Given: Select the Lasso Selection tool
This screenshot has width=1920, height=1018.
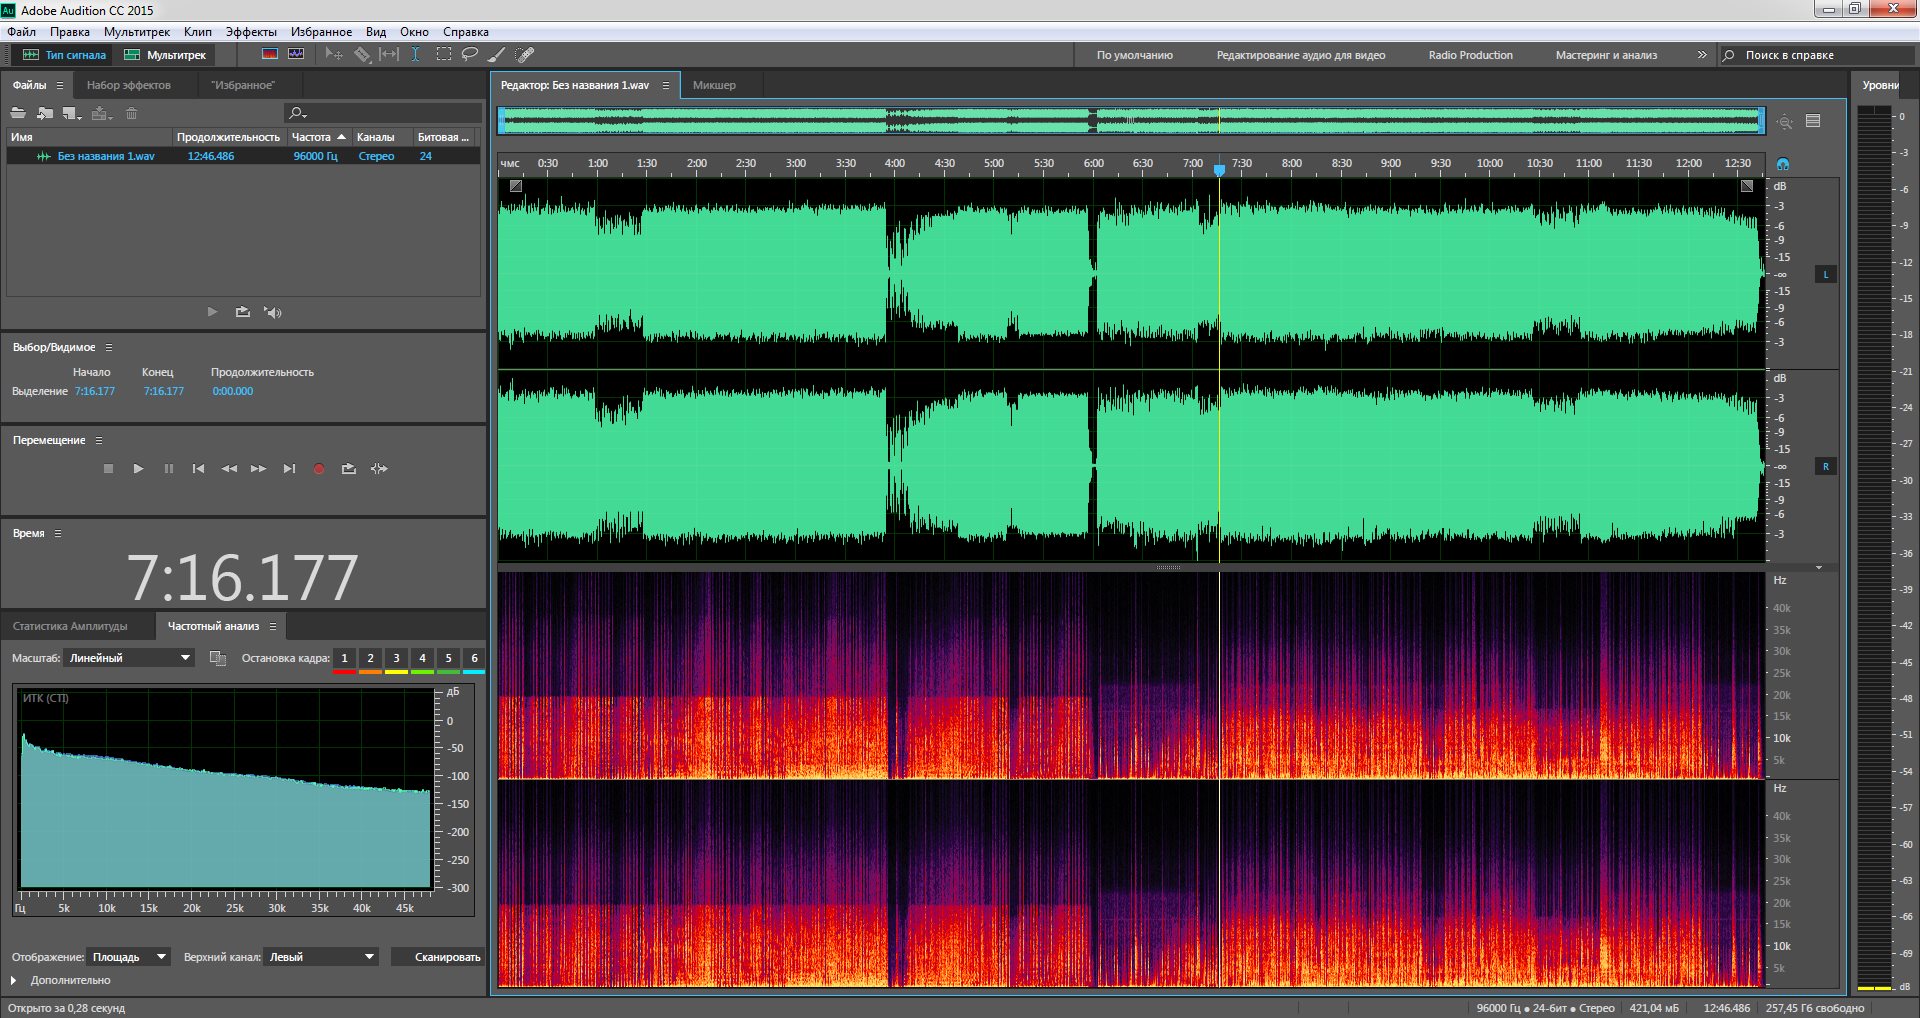Looking at the screenshot, I should [469, 55].
